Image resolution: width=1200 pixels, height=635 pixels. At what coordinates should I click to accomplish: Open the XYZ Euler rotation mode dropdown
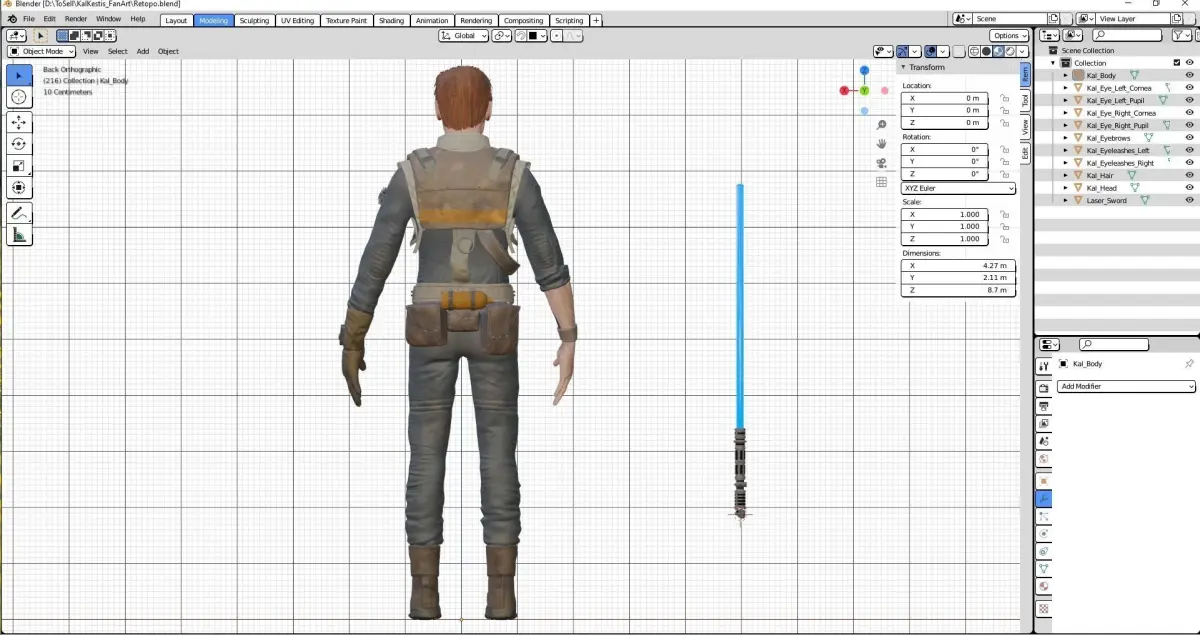click(959, 188)
